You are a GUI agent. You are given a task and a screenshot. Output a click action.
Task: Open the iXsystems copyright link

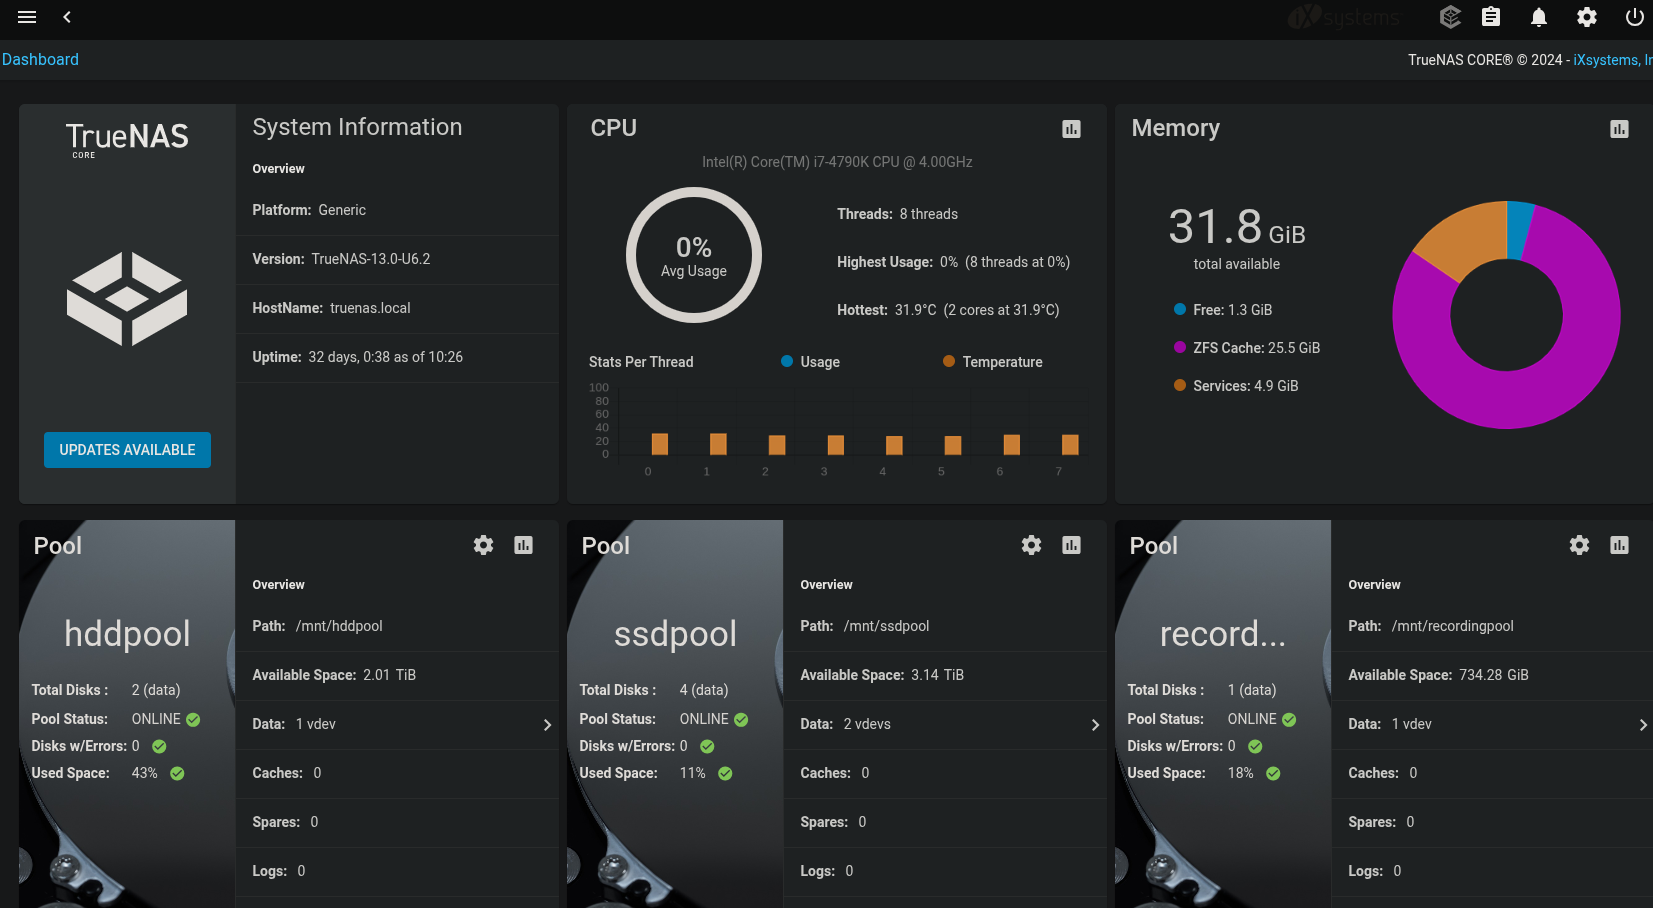click(x=1612, y=60)
